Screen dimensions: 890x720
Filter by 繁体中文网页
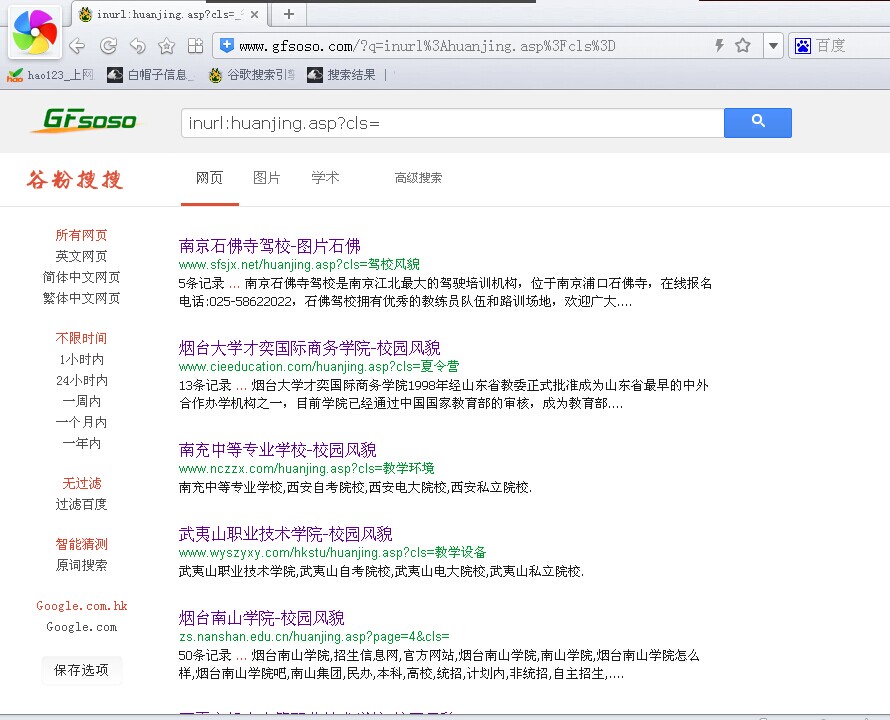tap(81, 298)
